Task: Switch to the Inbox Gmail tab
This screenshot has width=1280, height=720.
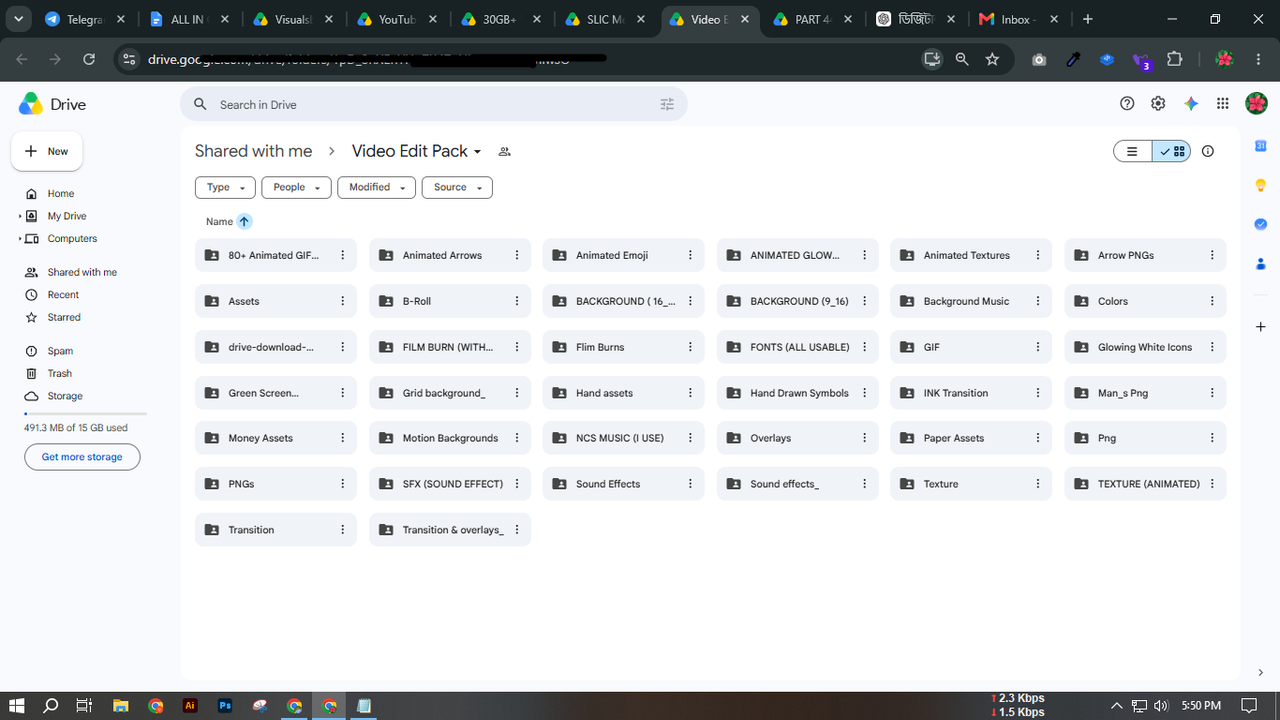Action: pos(1019,19)
